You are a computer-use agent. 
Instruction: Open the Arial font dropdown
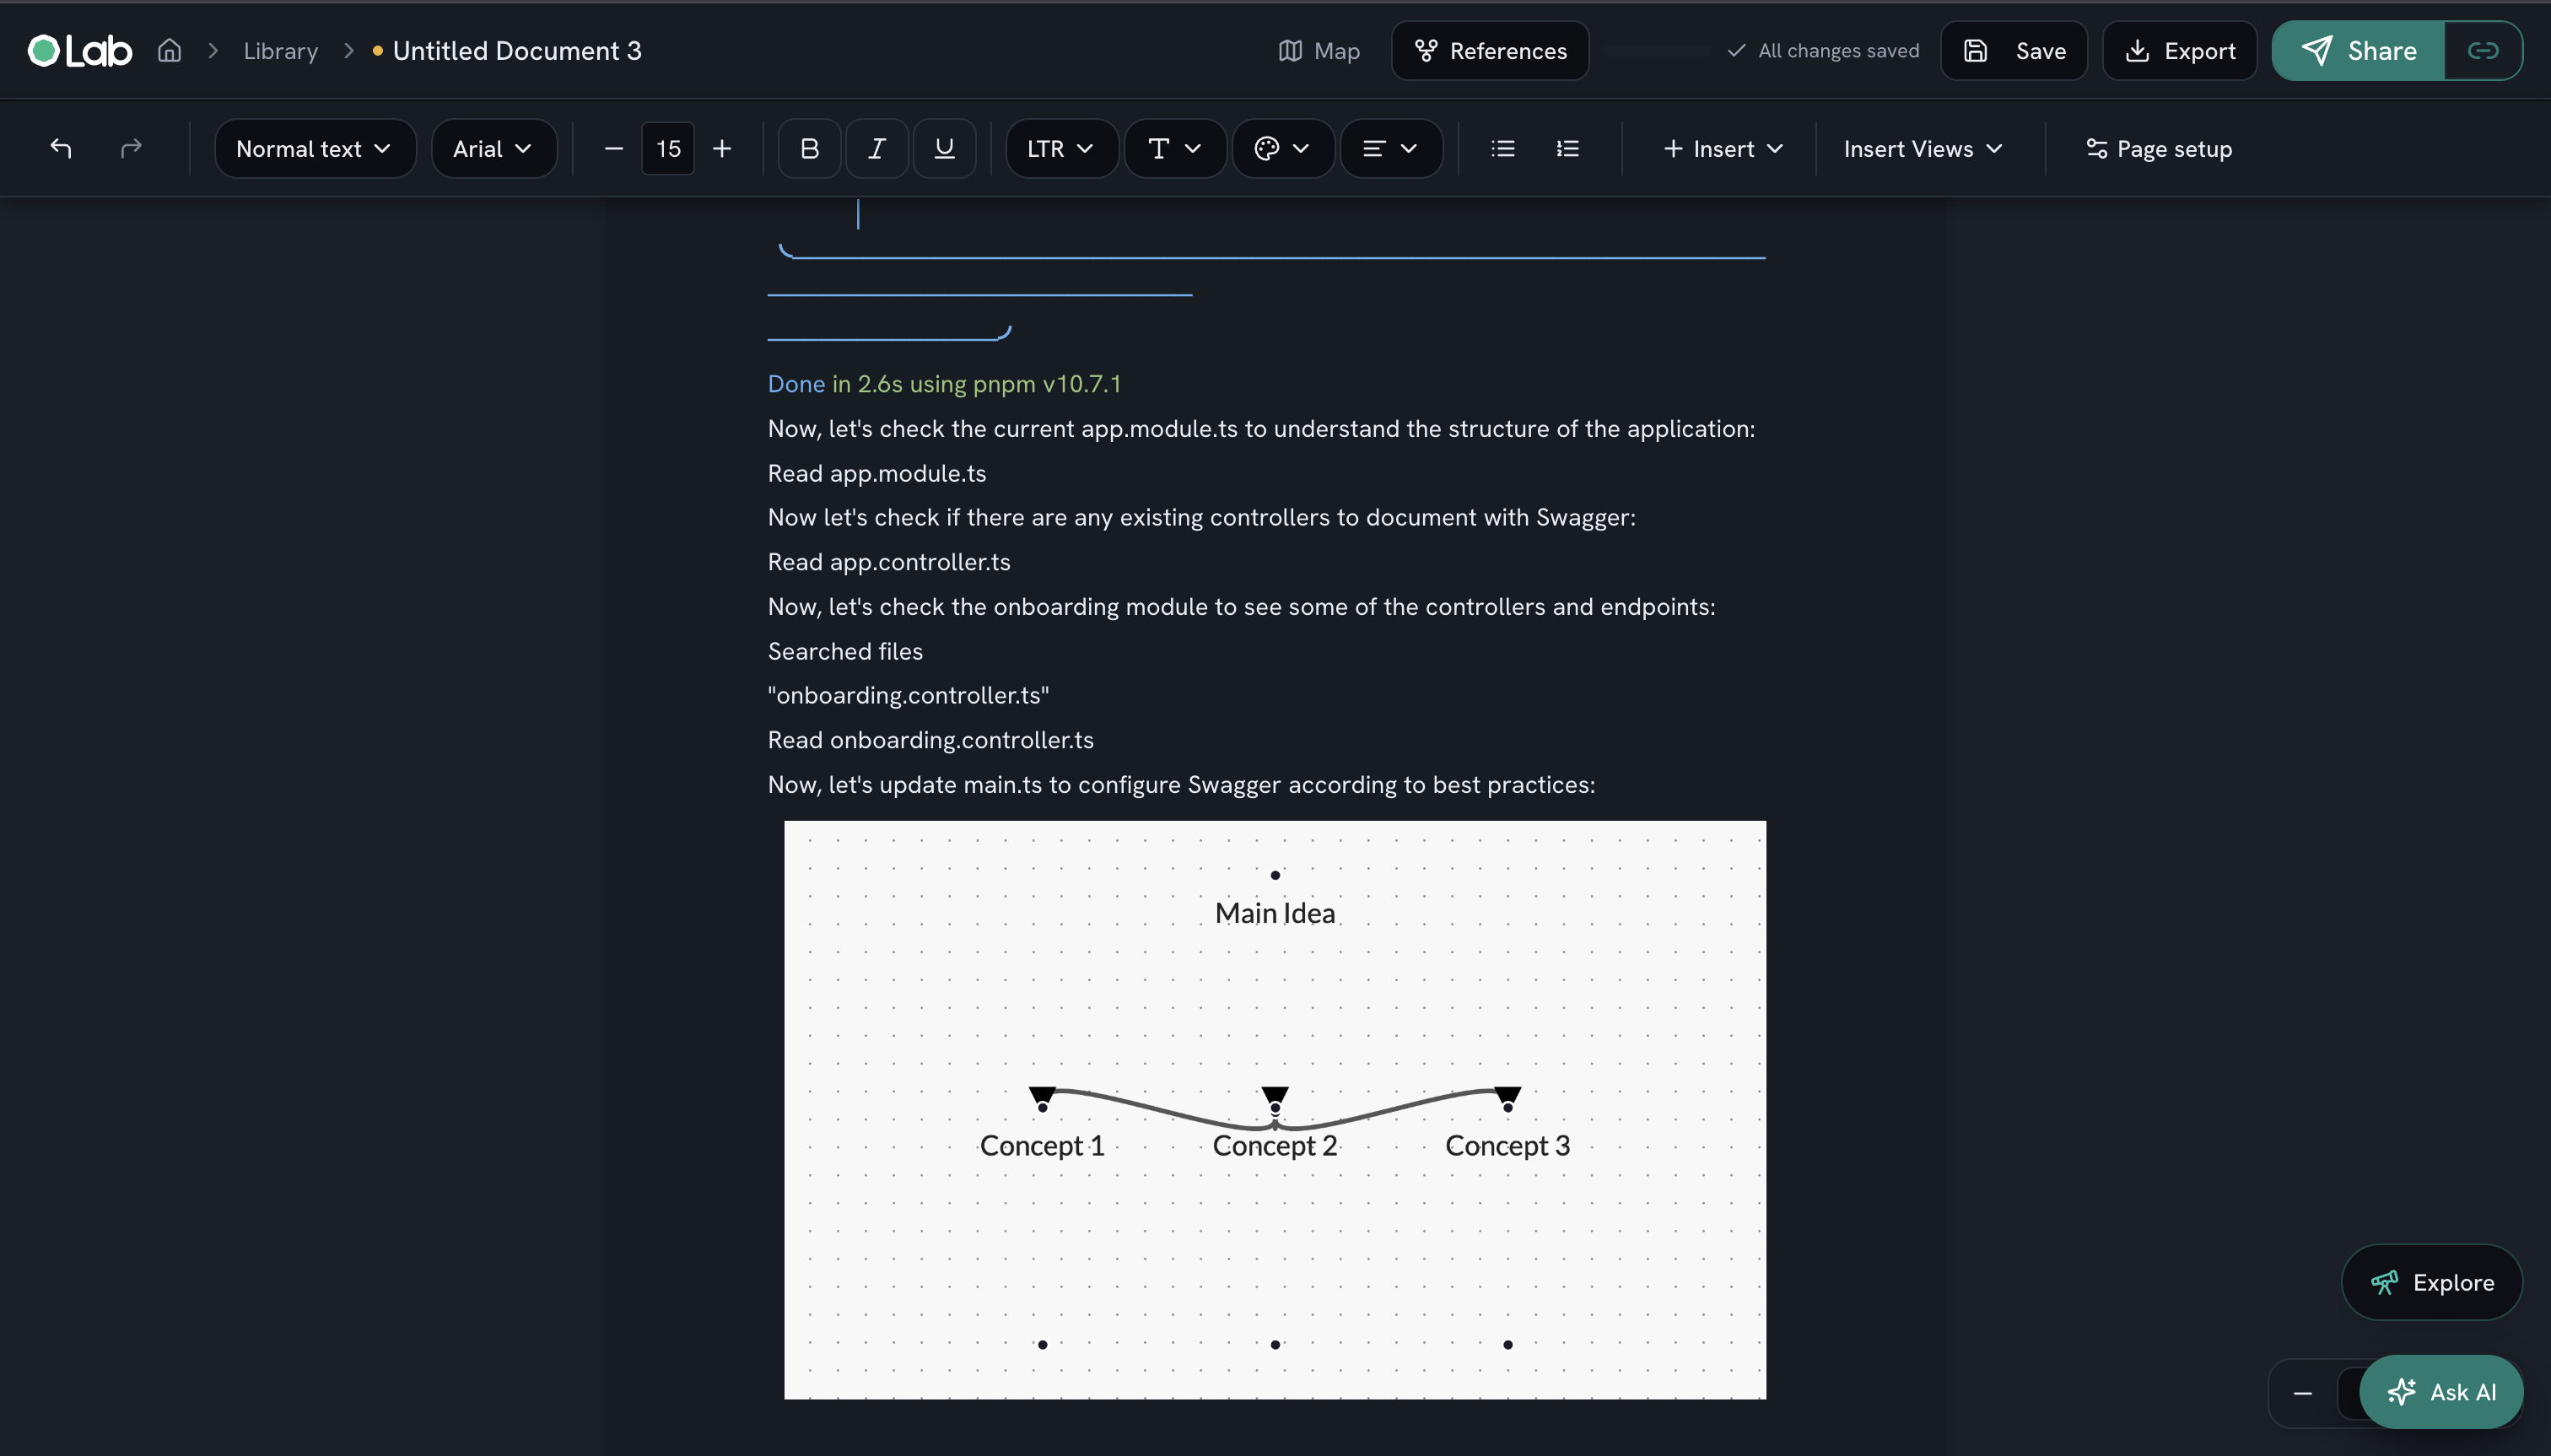494,149
